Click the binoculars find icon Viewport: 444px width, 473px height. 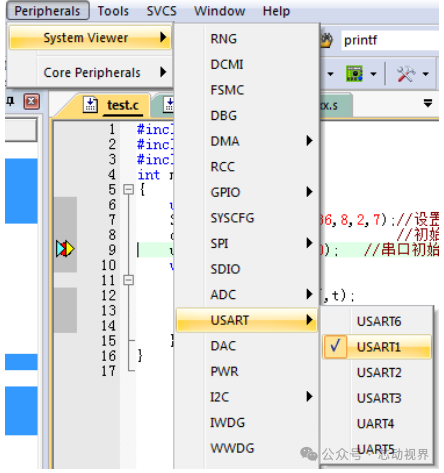[327, 41]
